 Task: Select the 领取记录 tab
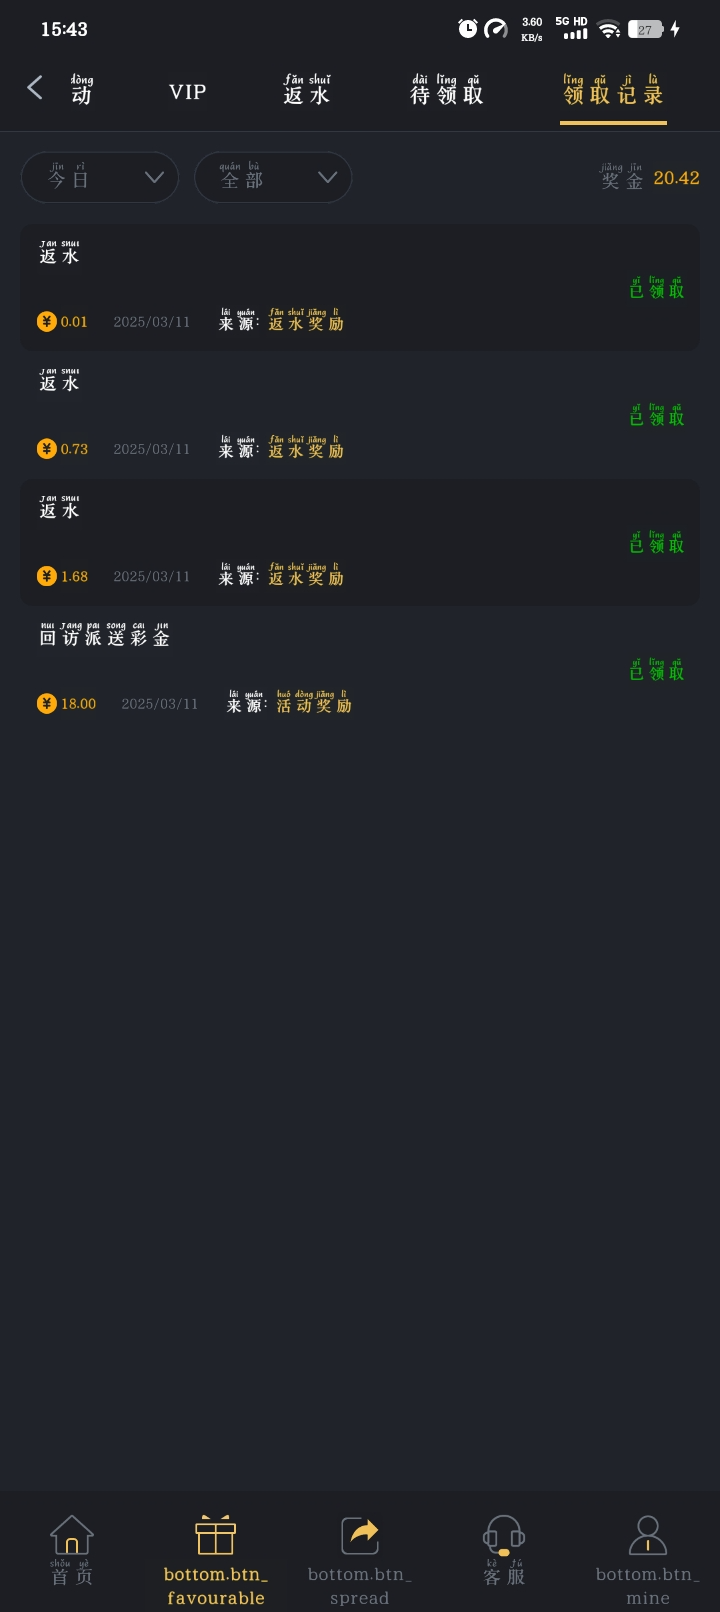pos(613,93)
